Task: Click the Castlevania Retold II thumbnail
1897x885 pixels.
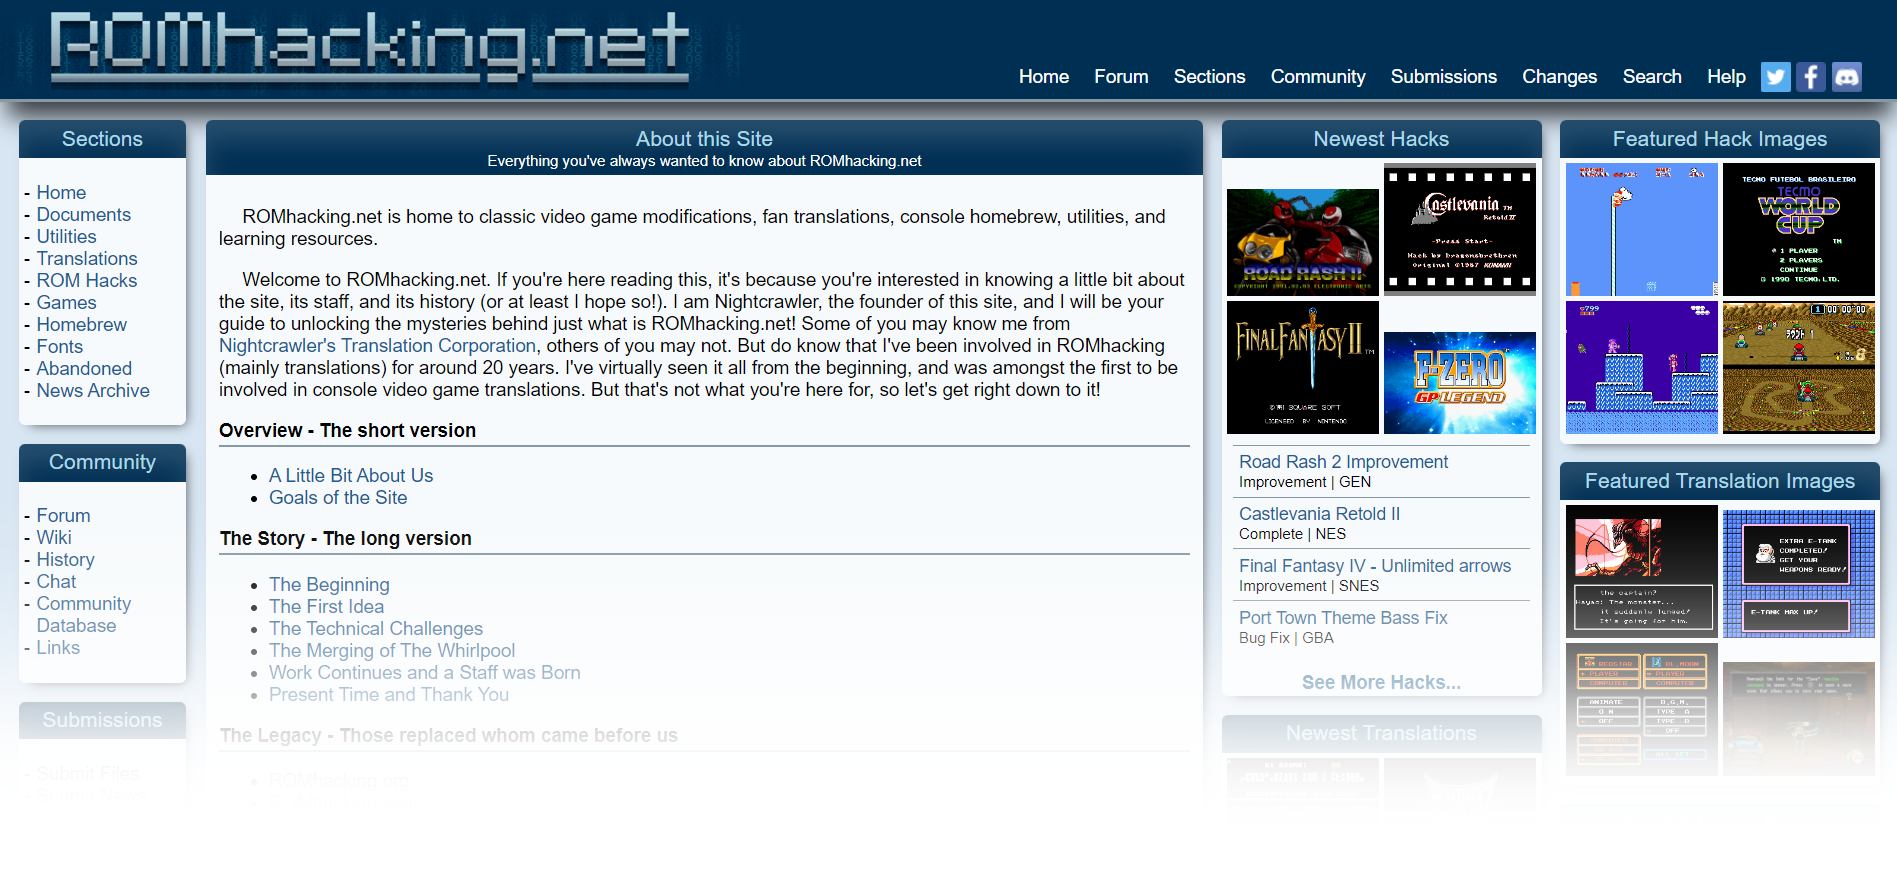Action: coord(1459,230)
